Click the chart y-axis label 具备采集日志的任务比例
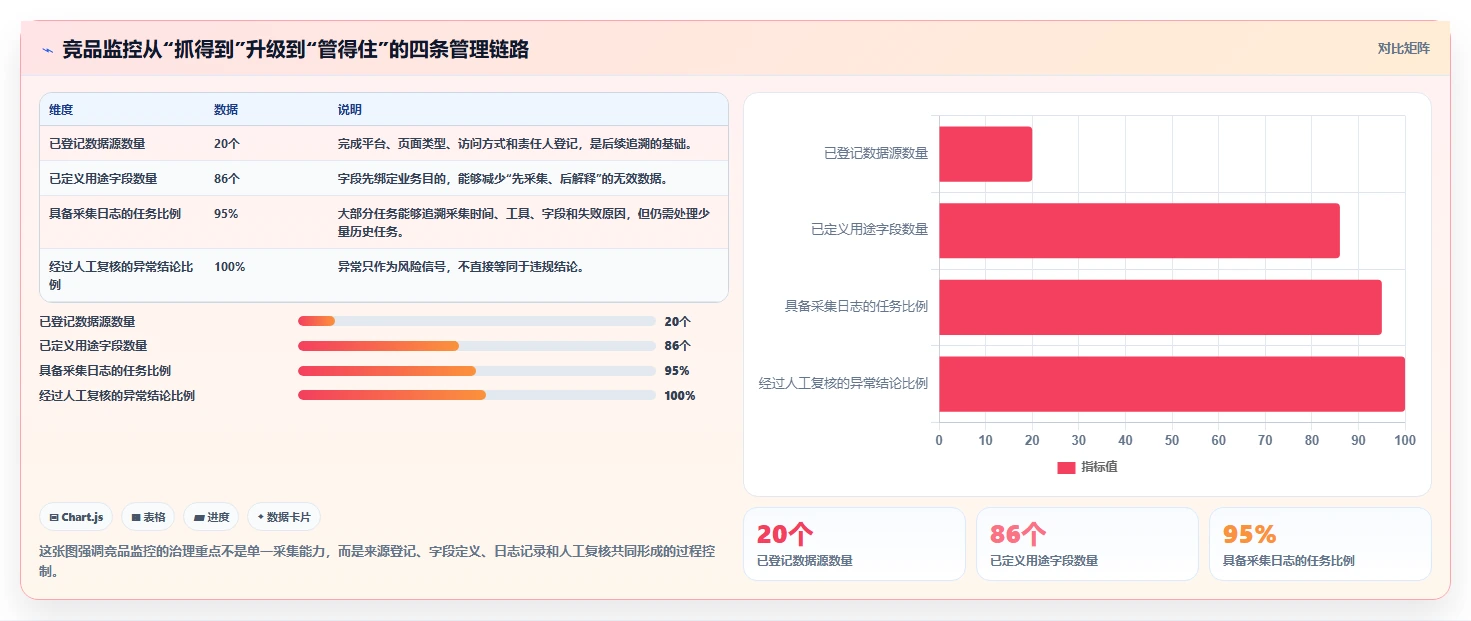The height and width of the screenshot is (621, 1471). [857, 306]
